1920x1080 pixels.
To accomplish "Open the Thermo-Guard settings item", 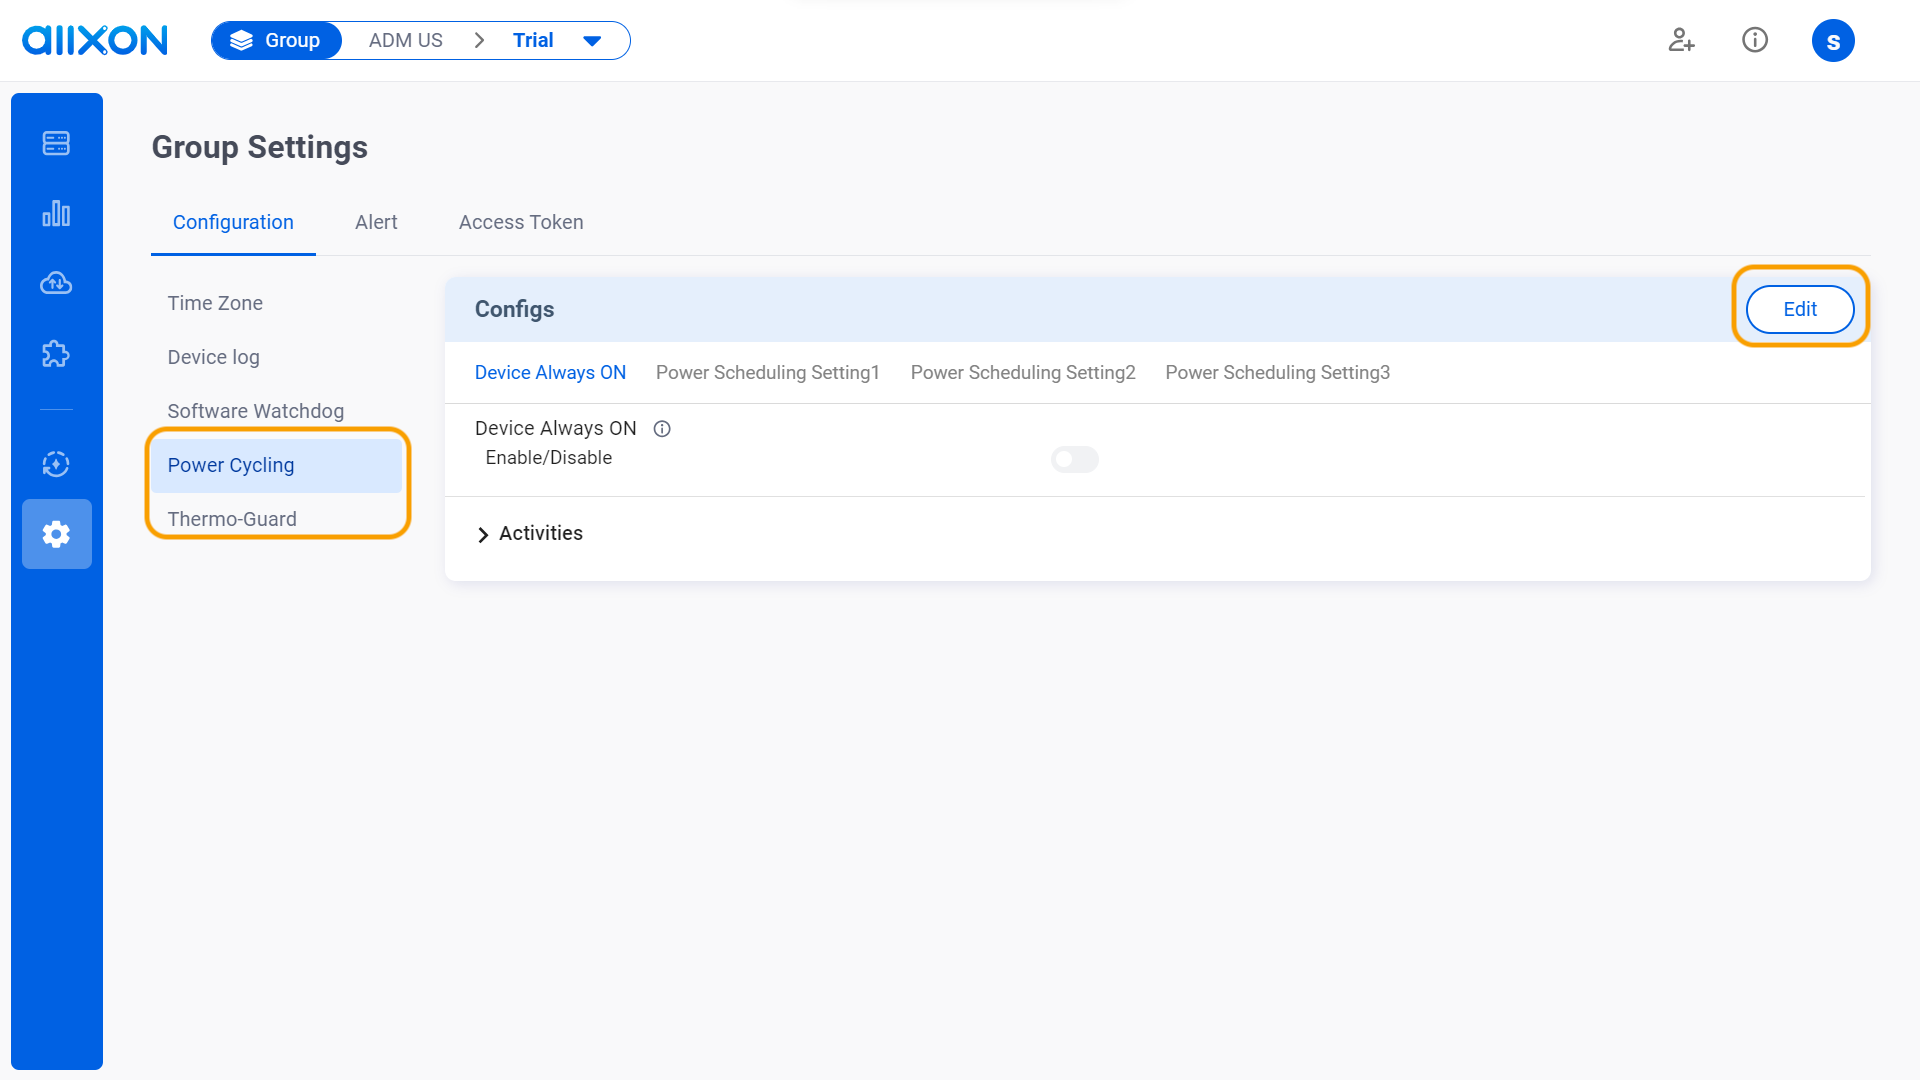I will click(x=231, y=518).
